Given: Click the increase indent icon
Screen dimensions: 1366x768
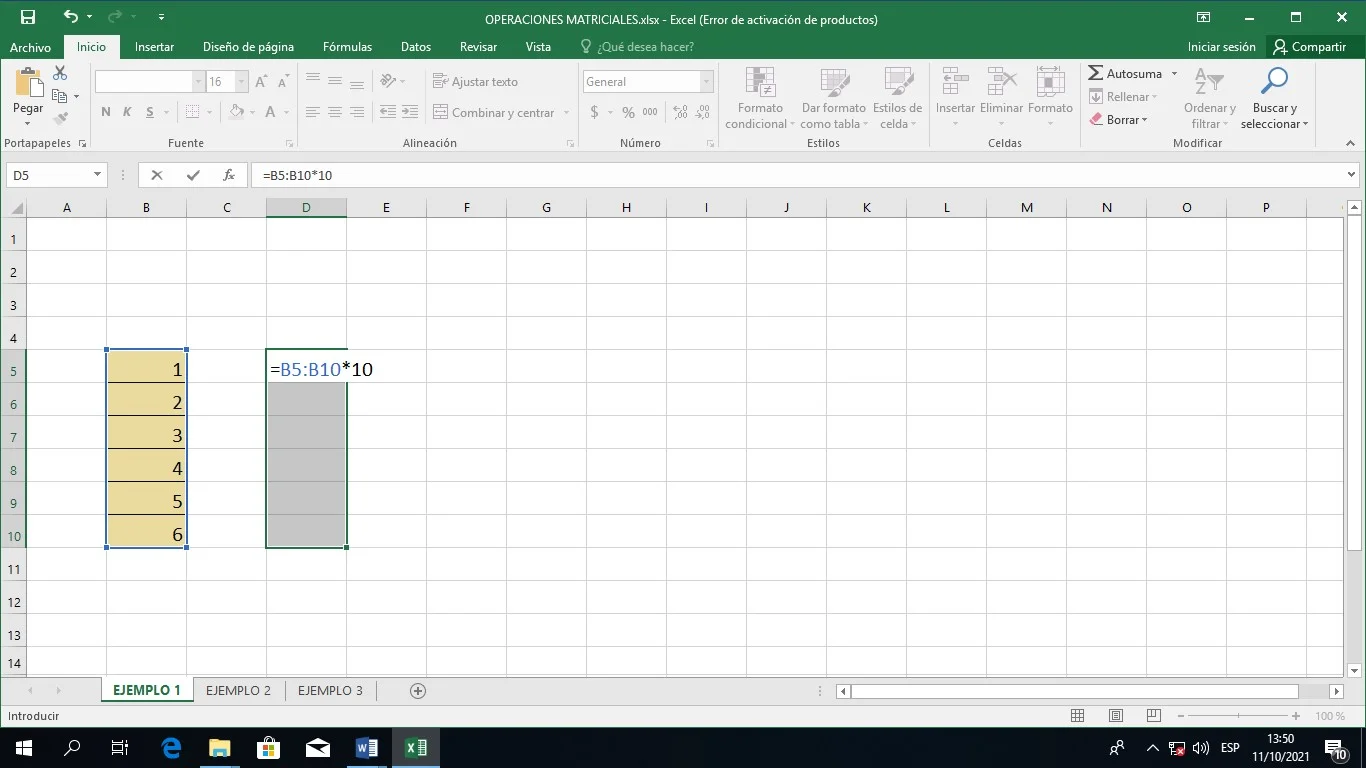Looking at the screenshot, I should pyautogui.click(x=410, y=113).
